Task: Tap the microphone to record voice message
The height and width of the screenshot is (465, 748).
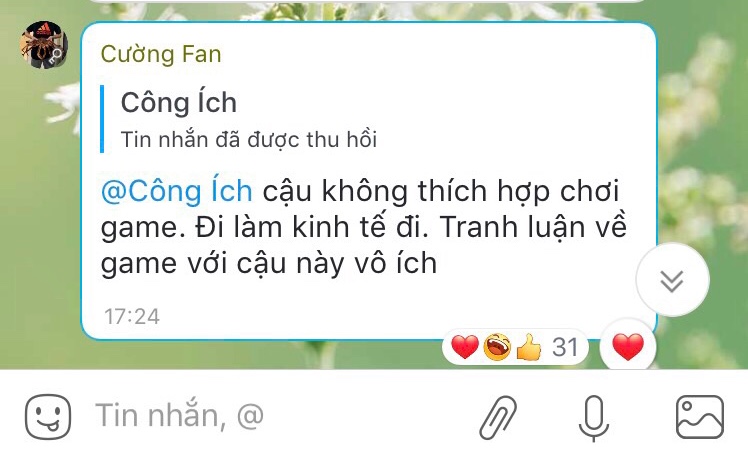Action: tap(594, 418)
